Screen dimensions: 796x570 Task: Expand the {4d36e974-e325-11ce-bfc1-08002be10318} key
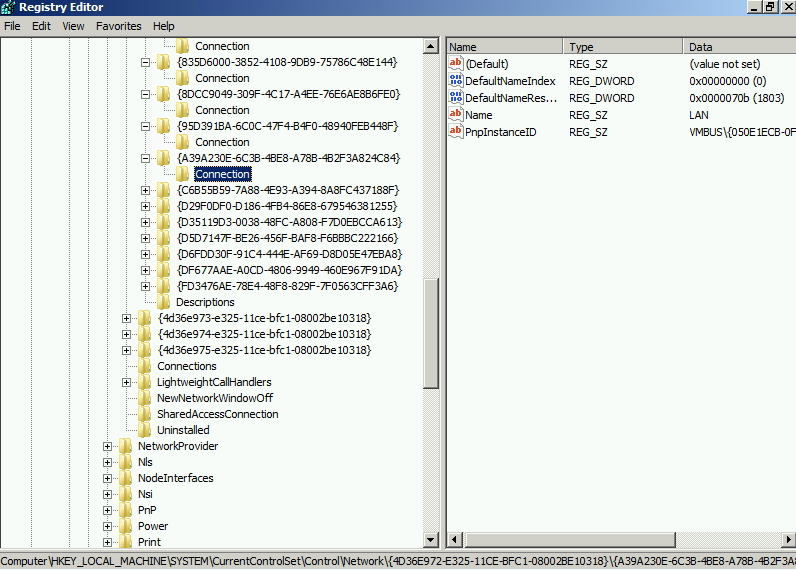(126, 334)
